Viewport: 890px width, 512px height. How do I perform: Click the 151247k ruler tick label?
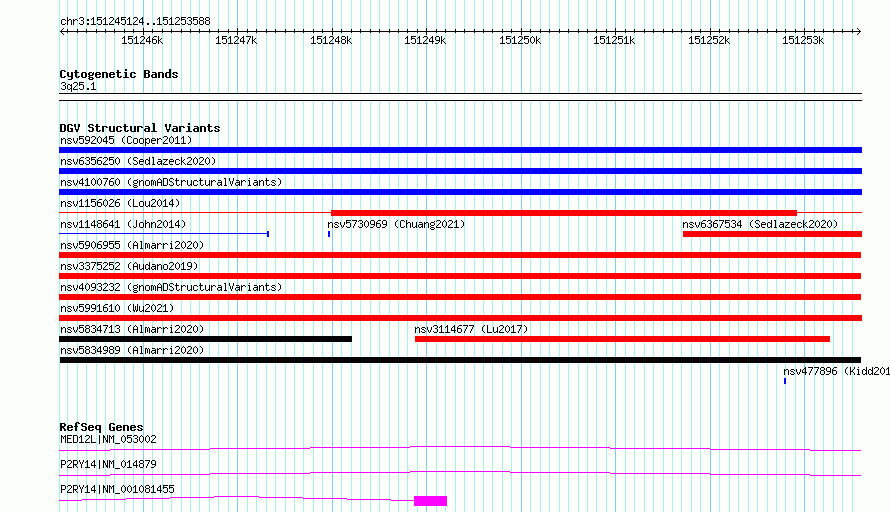236,40
